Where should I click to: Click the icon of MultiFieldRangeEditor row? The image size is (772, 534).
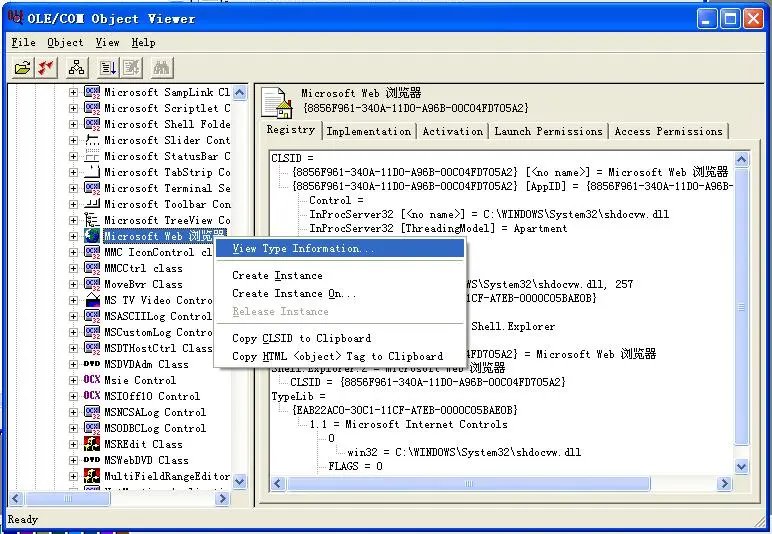click(92, 476)
